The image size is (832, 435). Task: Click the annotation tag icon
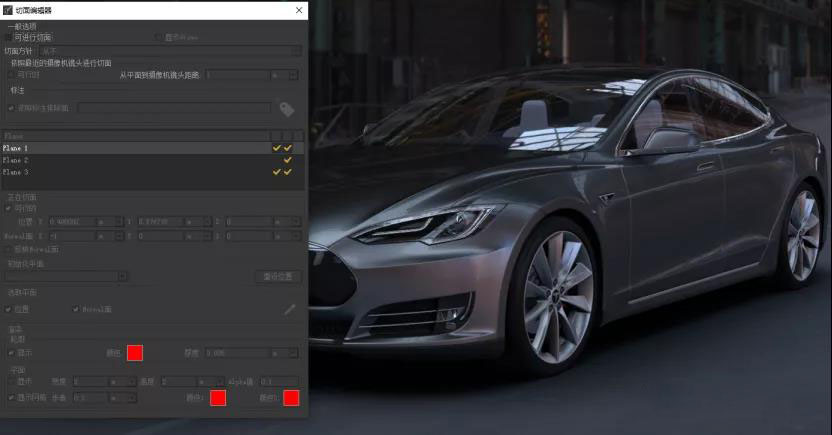[x=286, y=109]
